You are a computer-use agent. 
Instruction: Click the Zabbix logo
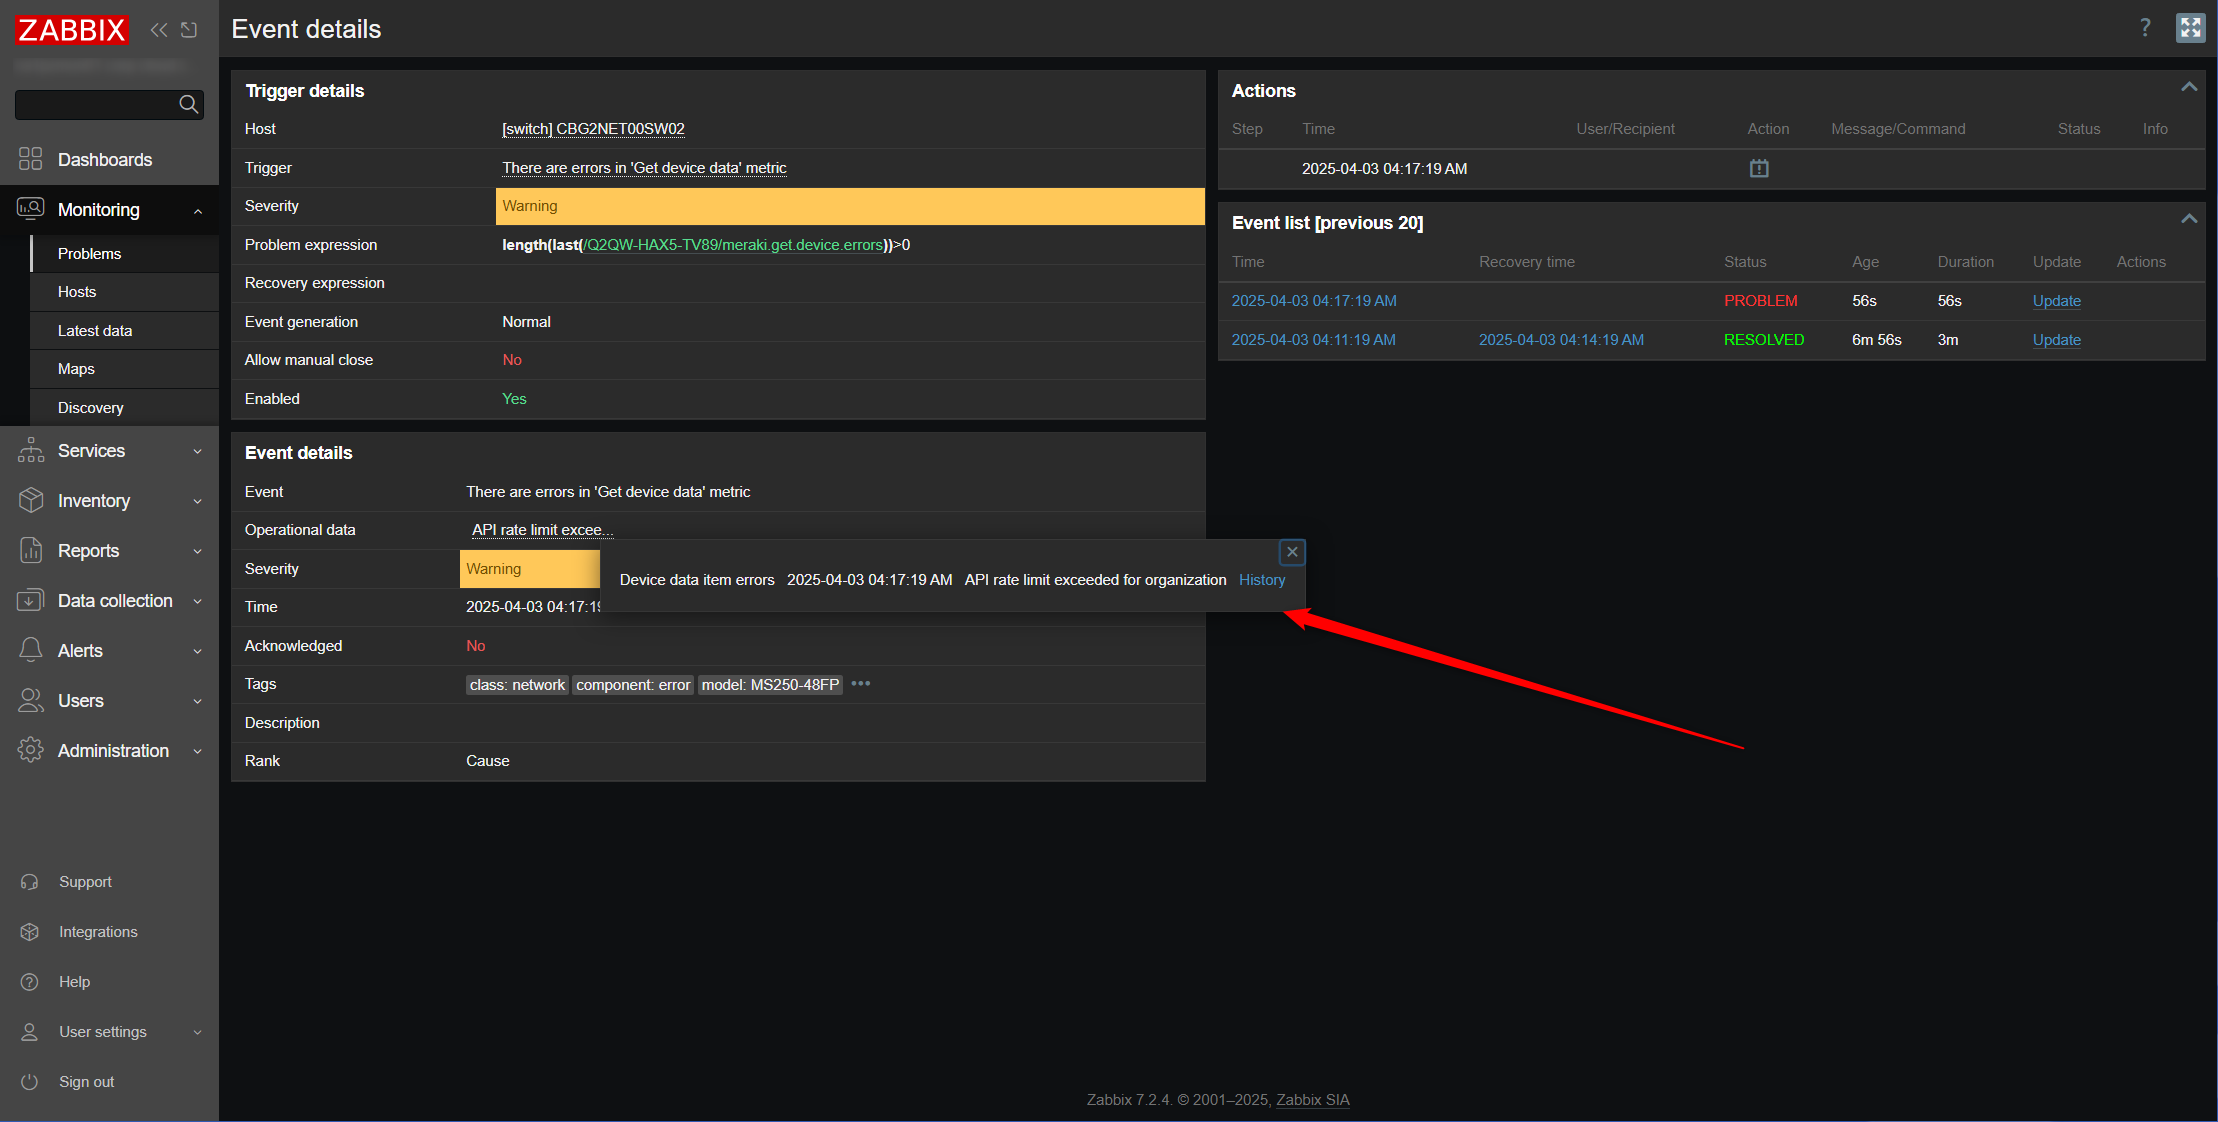click(x=72, y=30)
